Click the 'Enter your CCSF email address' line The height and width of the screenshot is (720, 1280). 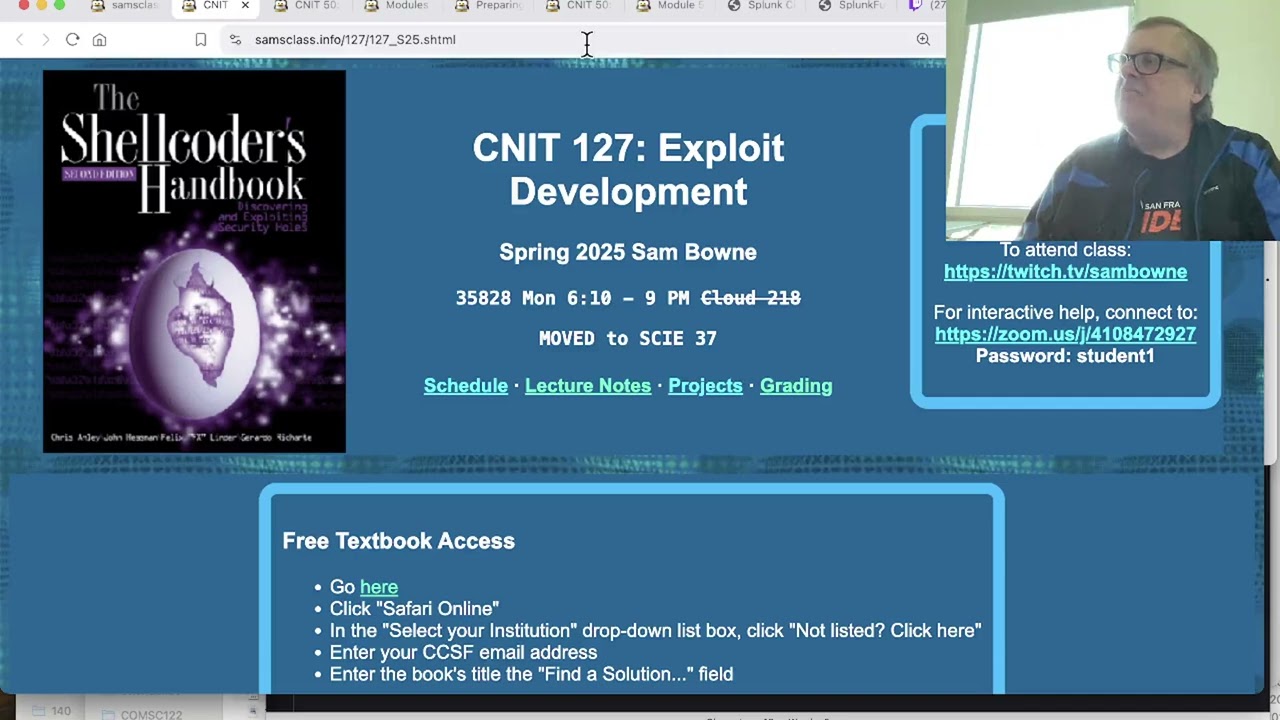(463, 653)
